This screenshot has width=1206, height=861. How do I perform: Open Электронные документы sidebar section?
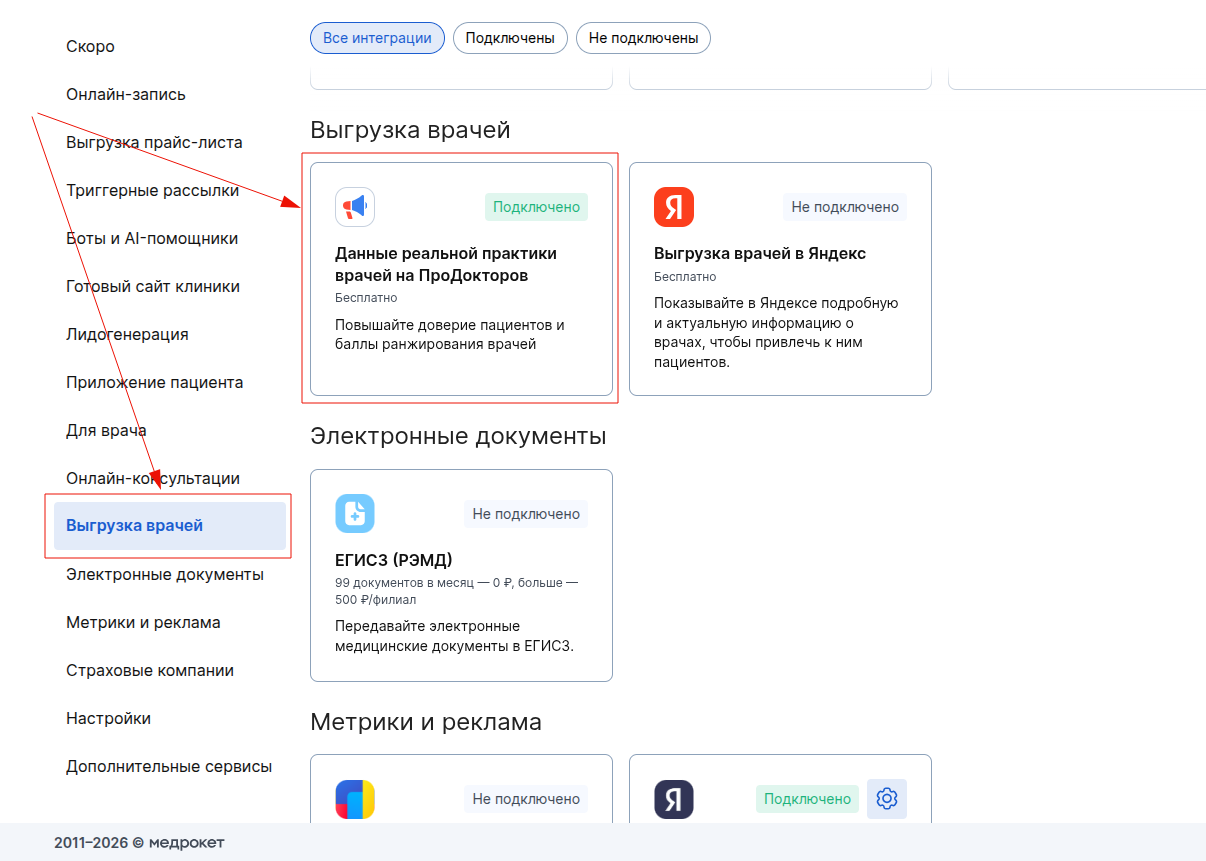(165, 575)
